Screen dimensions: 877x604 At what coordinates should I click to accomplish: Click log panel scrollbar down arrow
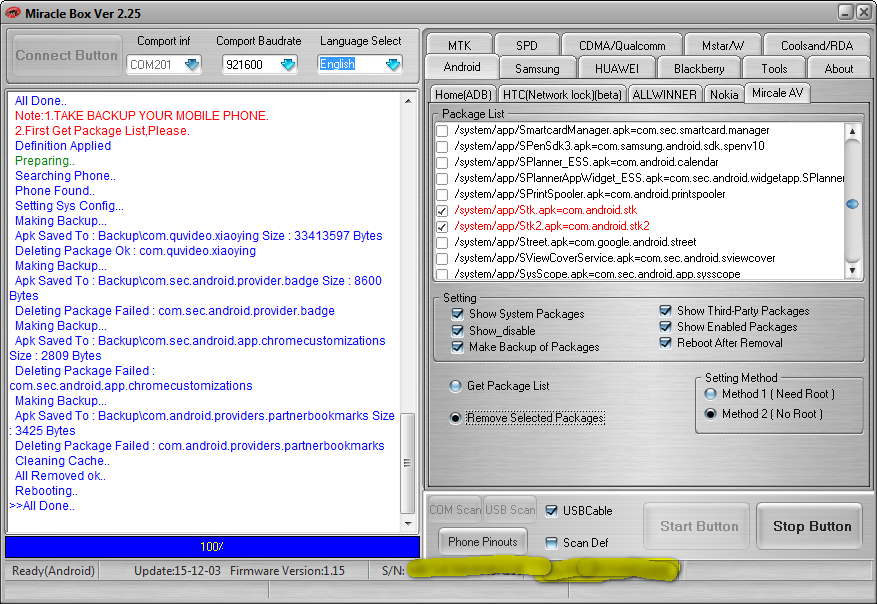coord(408,523)
